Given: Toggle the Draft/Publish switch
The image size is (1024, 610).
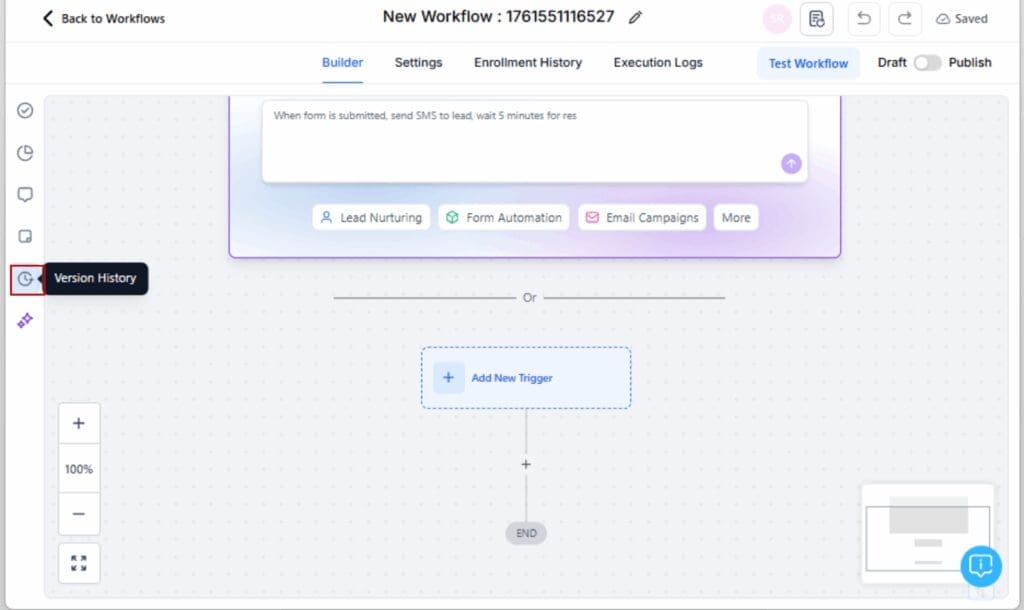Looking at the screenshot, I should pos(929,62).
